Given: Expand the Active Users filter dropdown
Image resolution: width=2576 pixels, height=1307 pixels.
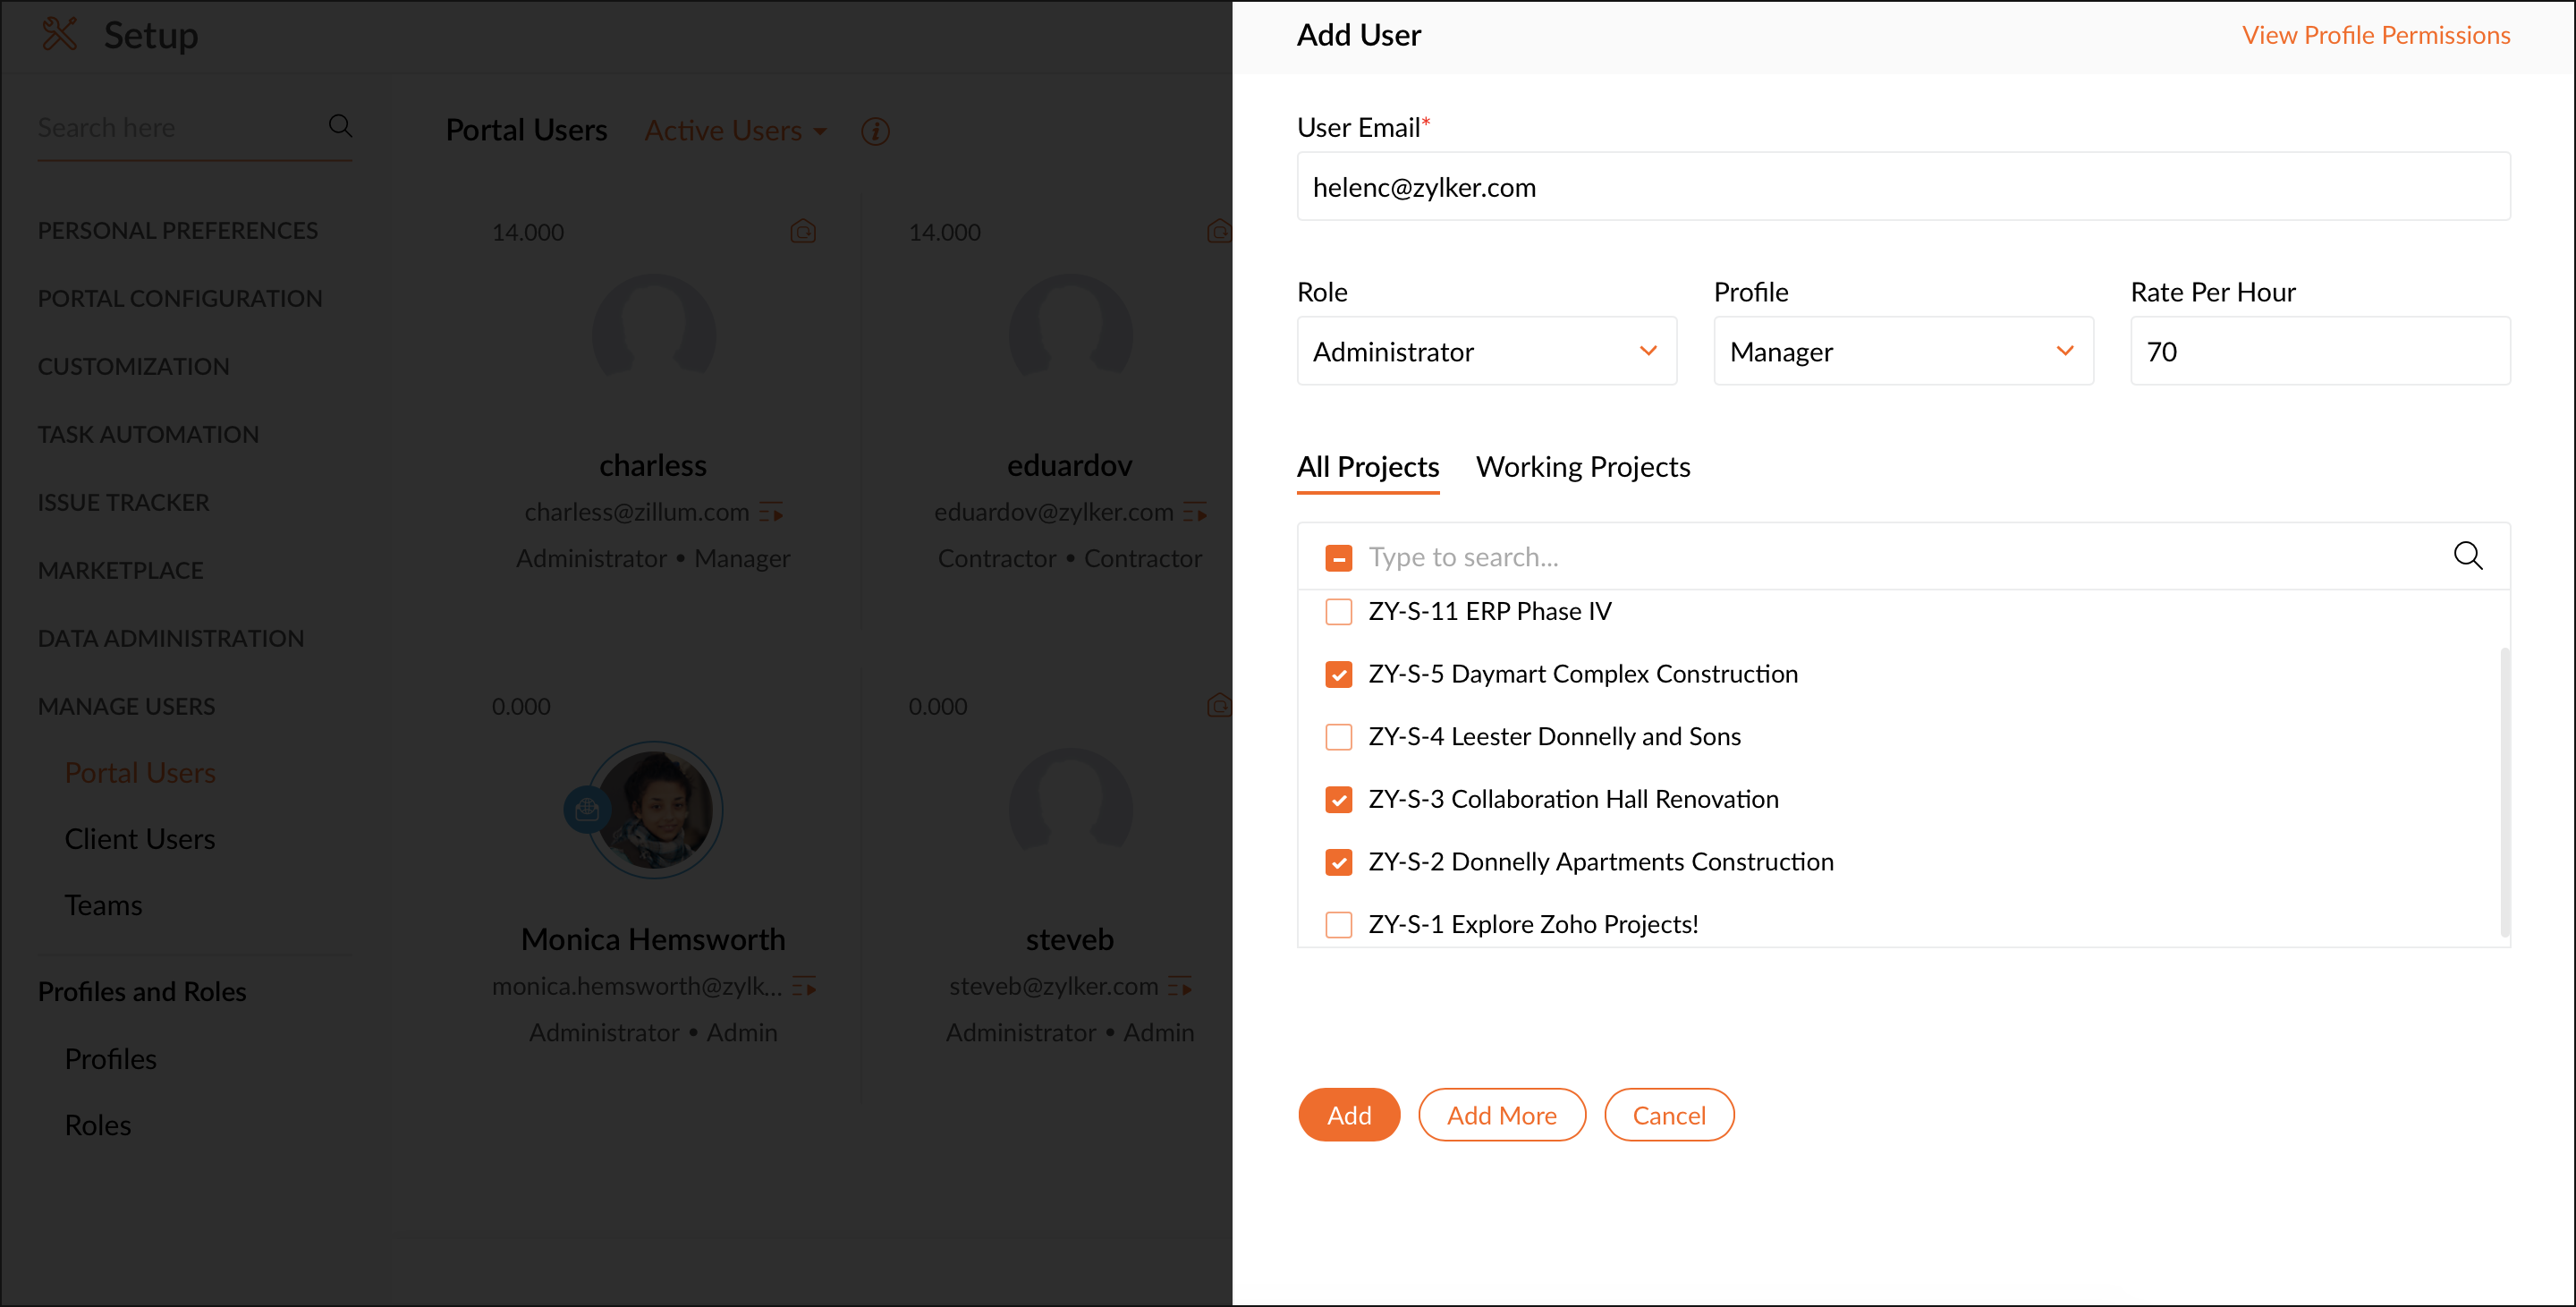Looking at the screenshot, I should click(x=735, y=131).
